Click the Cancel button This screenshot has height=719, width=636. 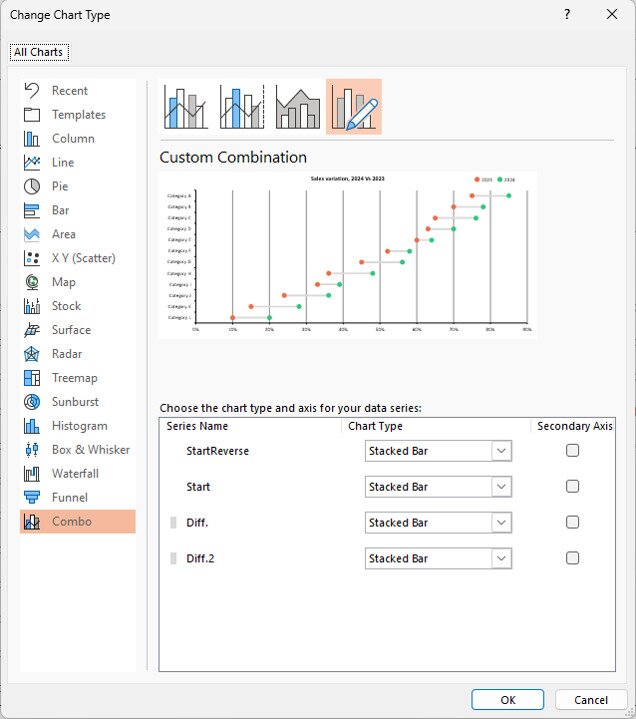[591, 700]
